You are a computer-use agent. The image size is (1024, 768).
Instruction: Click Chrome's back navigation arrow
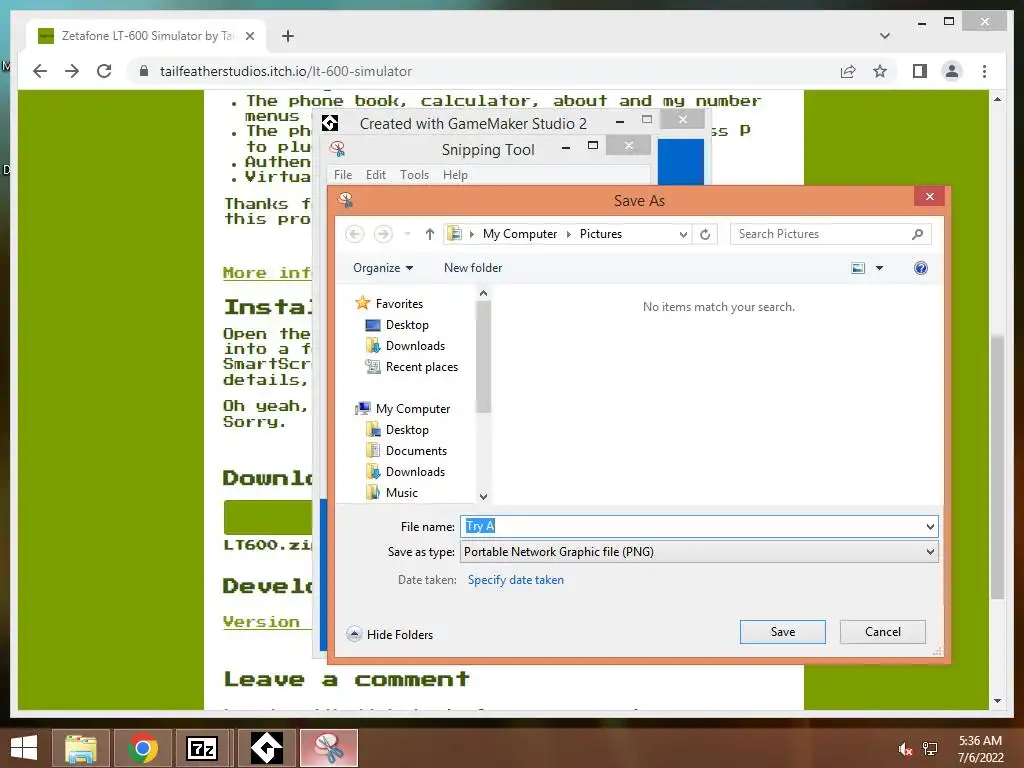pos(40,71)
